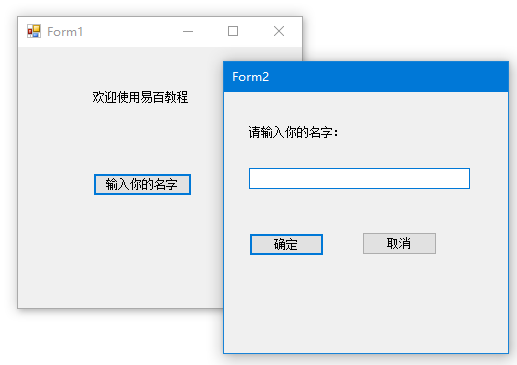The image size is (517, 365).
Task: Click the Form1 application icon in title bar
Action: 34,31
